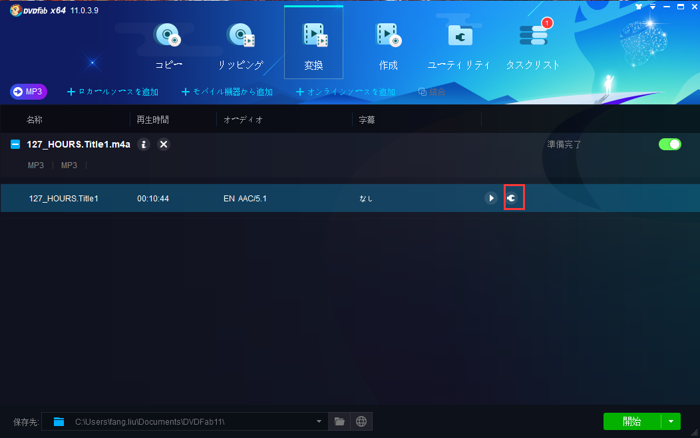This screenshot has height=438, width=700.
Task: Open the shirt skin icon in title bar
Action: pos(638,7)
